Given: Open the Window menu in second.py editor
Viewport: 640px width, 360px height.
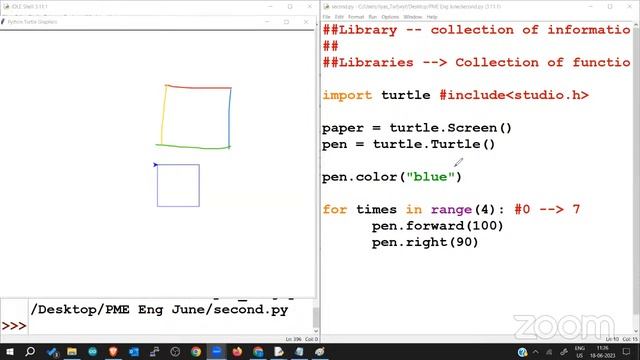Looking at the screenshot, I should pyautogui.click(x=412, y=17).
